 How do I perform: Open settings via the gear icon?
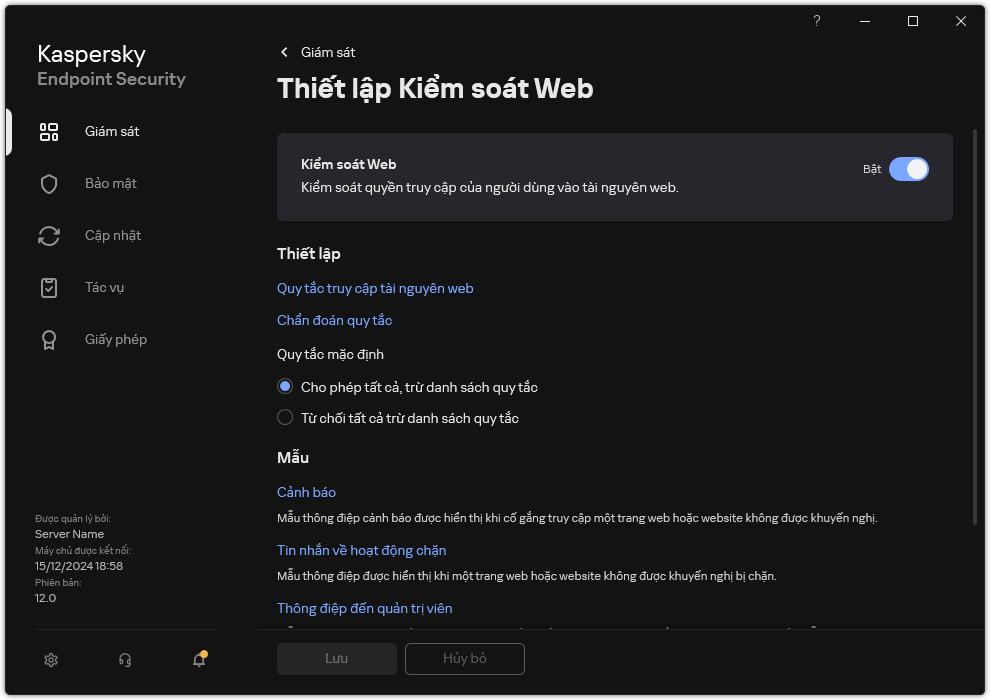point(51,660)
